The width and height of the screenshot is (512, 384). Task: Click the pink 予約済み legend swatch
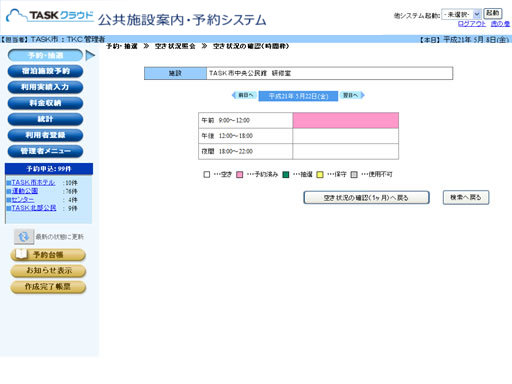[240, 174]
